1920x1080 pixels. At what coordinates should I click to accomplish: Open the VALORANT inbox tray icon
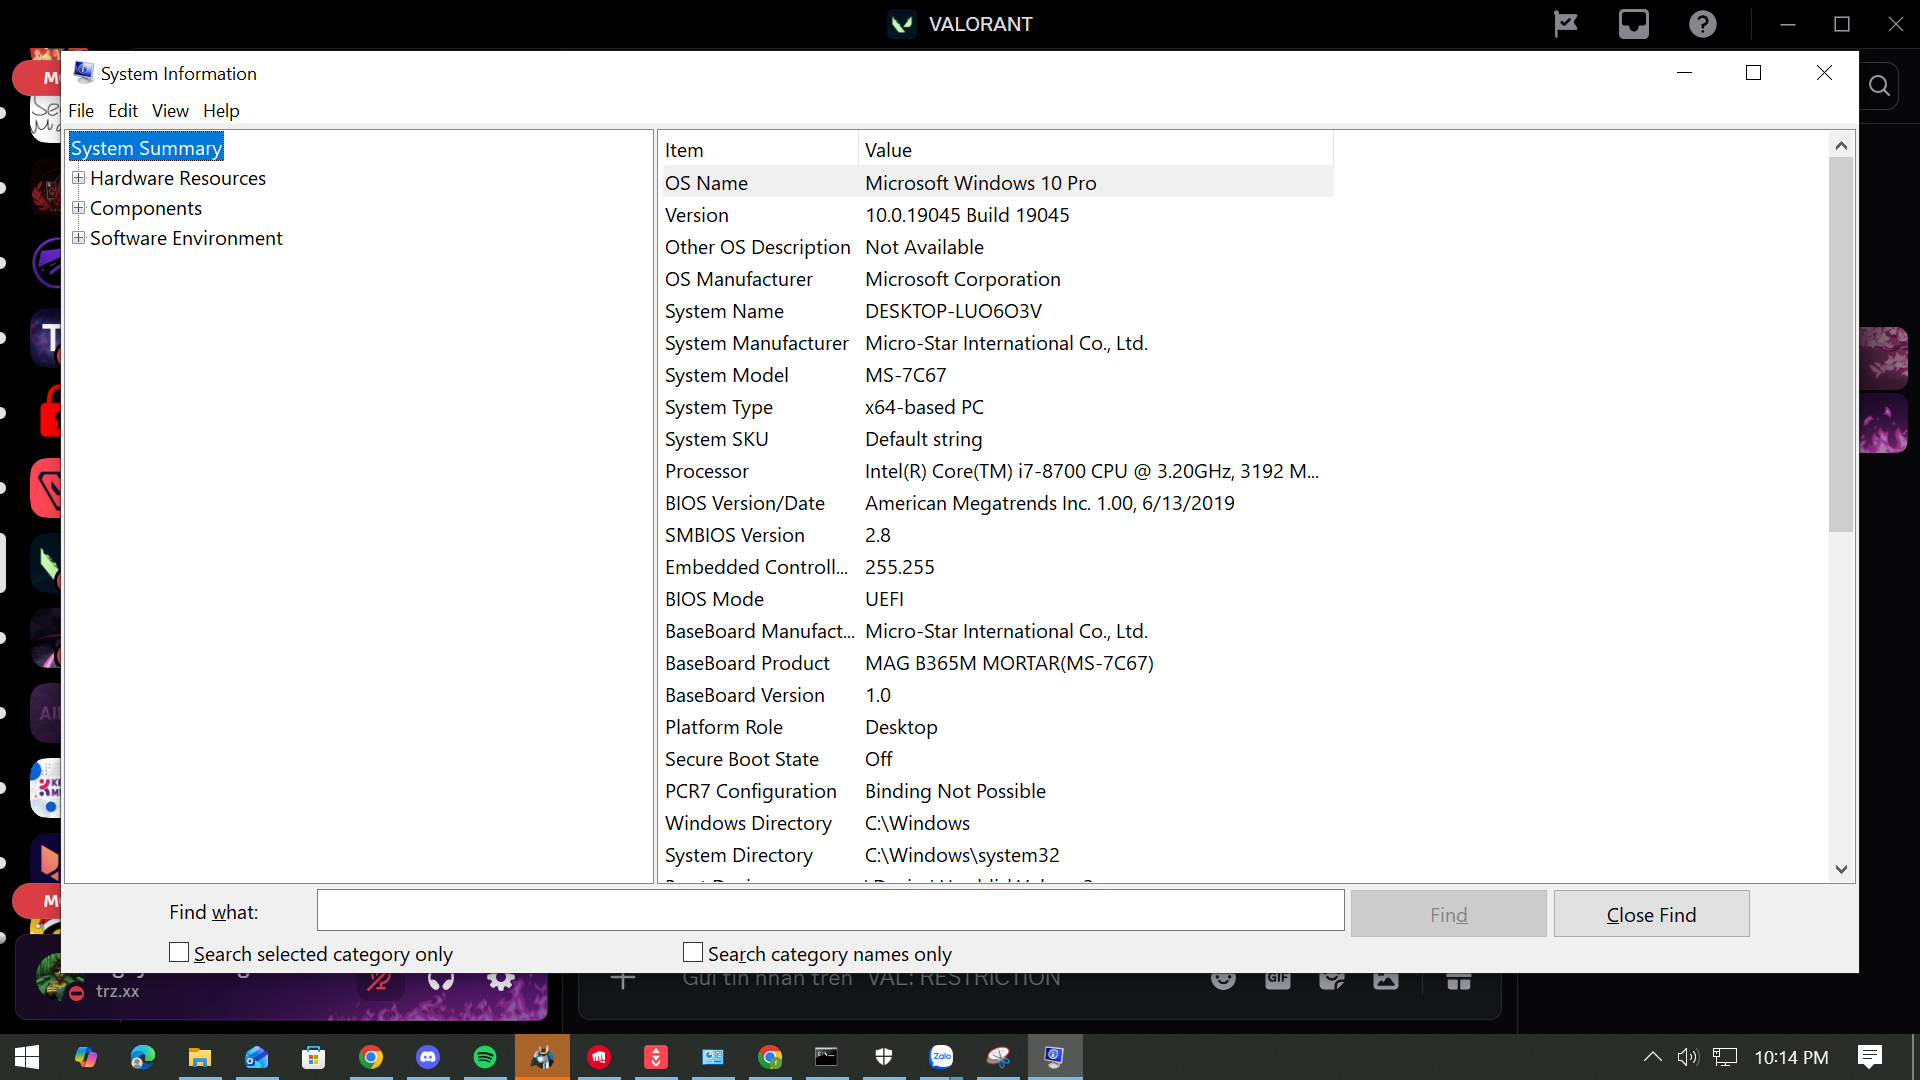[1633, 24]
